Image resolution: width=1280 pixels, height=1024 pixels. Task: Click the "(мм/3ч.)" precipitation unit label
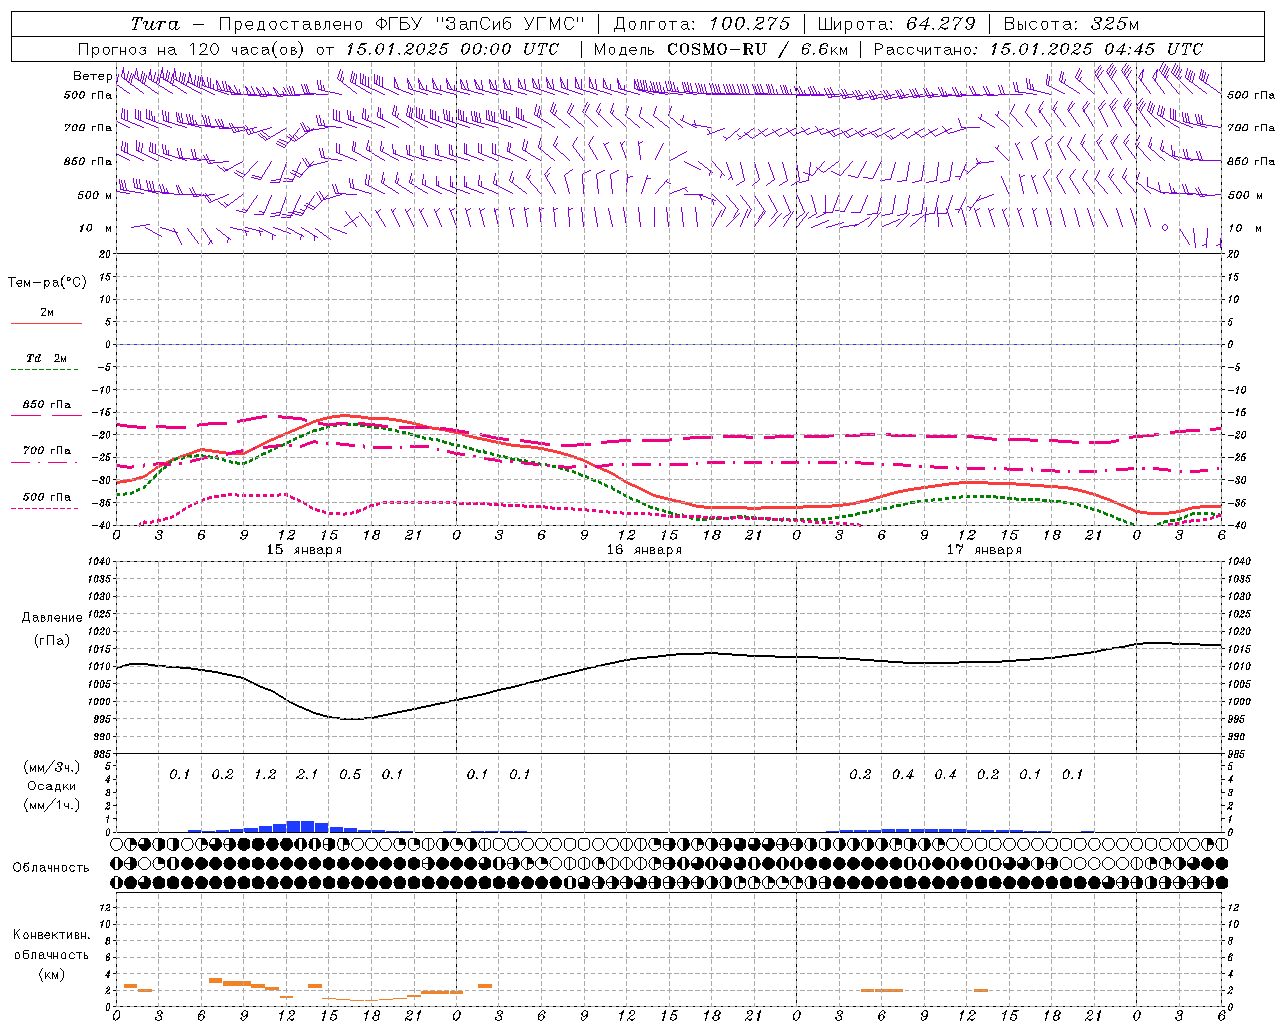tap(51, 768)
